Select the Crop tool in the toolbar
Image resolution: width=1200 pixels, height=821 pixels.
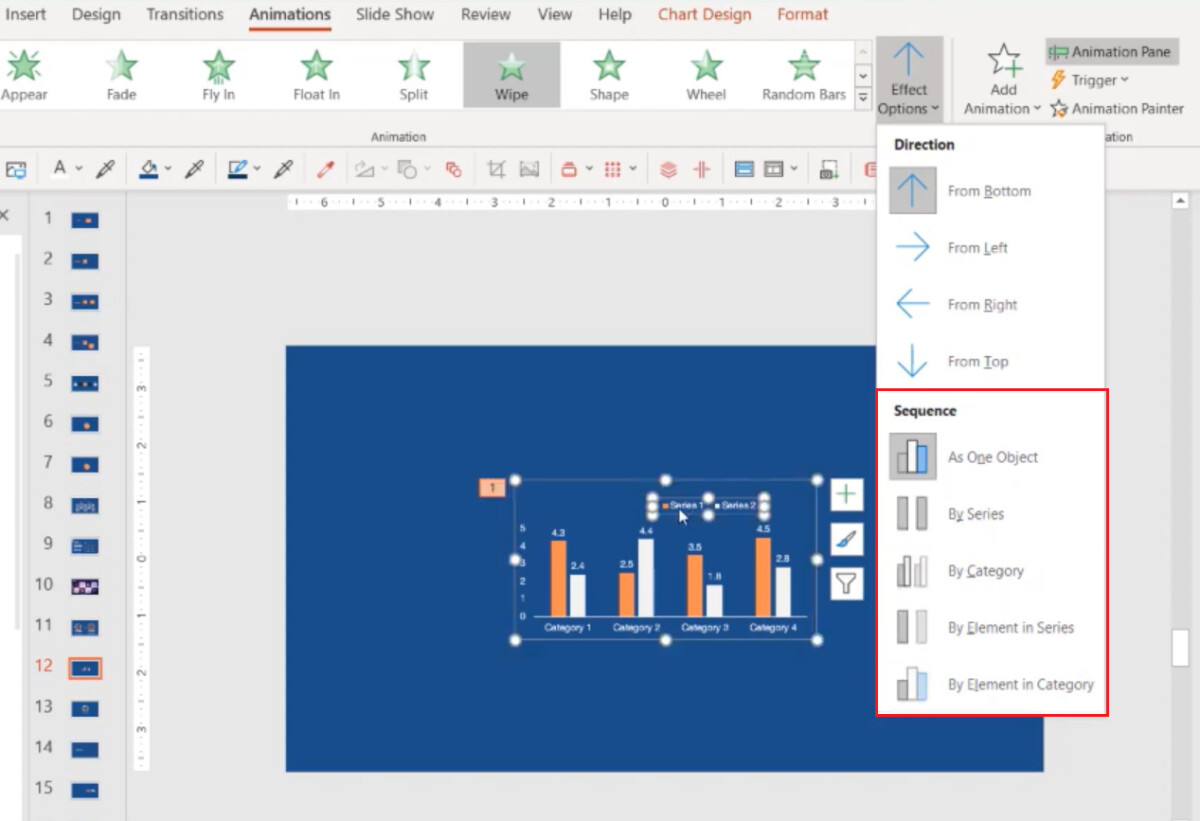[495, 168]
